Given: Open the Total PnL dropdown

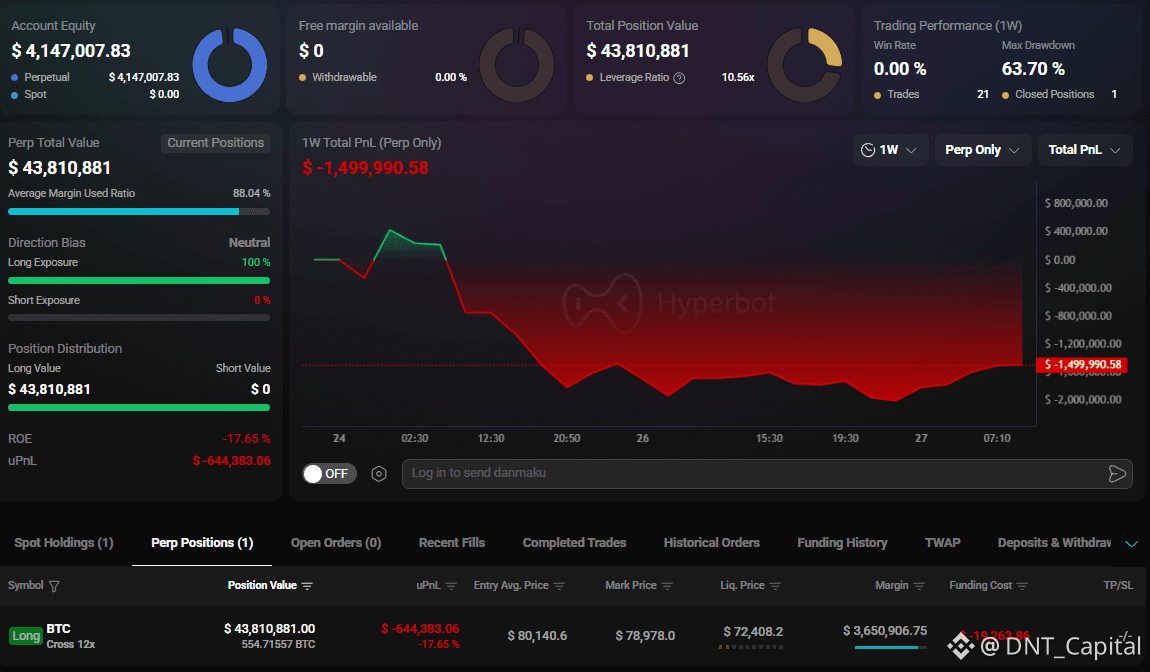Looking at the screenshot, I should (1084, 150).
